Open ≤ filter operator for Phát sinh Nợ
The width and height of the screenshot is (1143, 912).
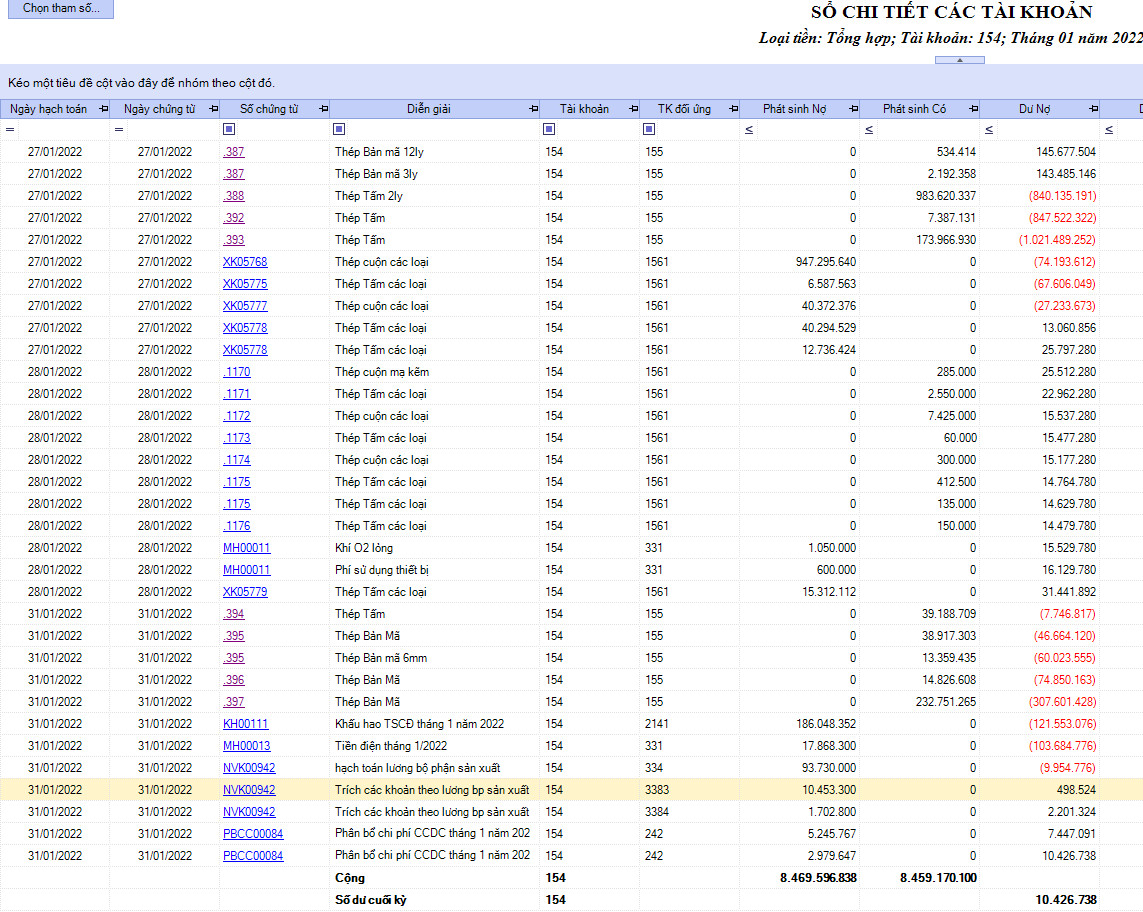click(x=749, y=130)
